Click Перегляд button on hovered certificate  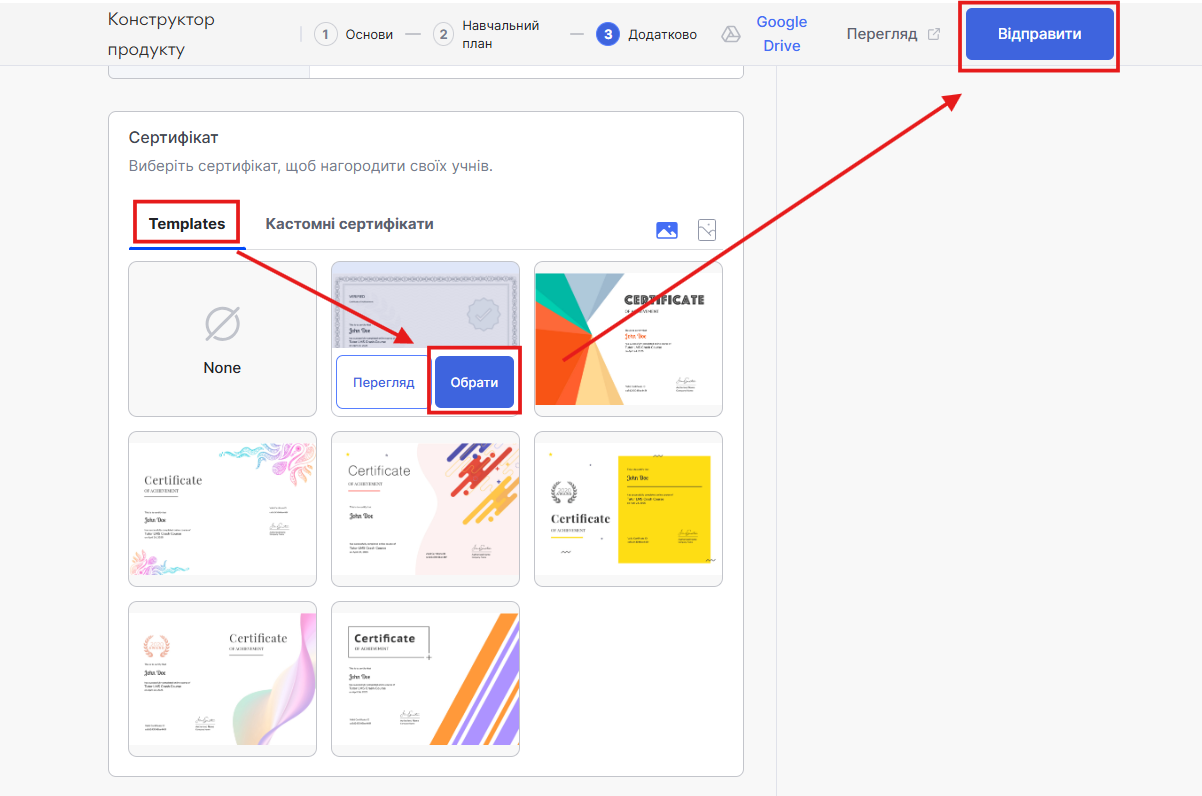click(x=383, y=383)
